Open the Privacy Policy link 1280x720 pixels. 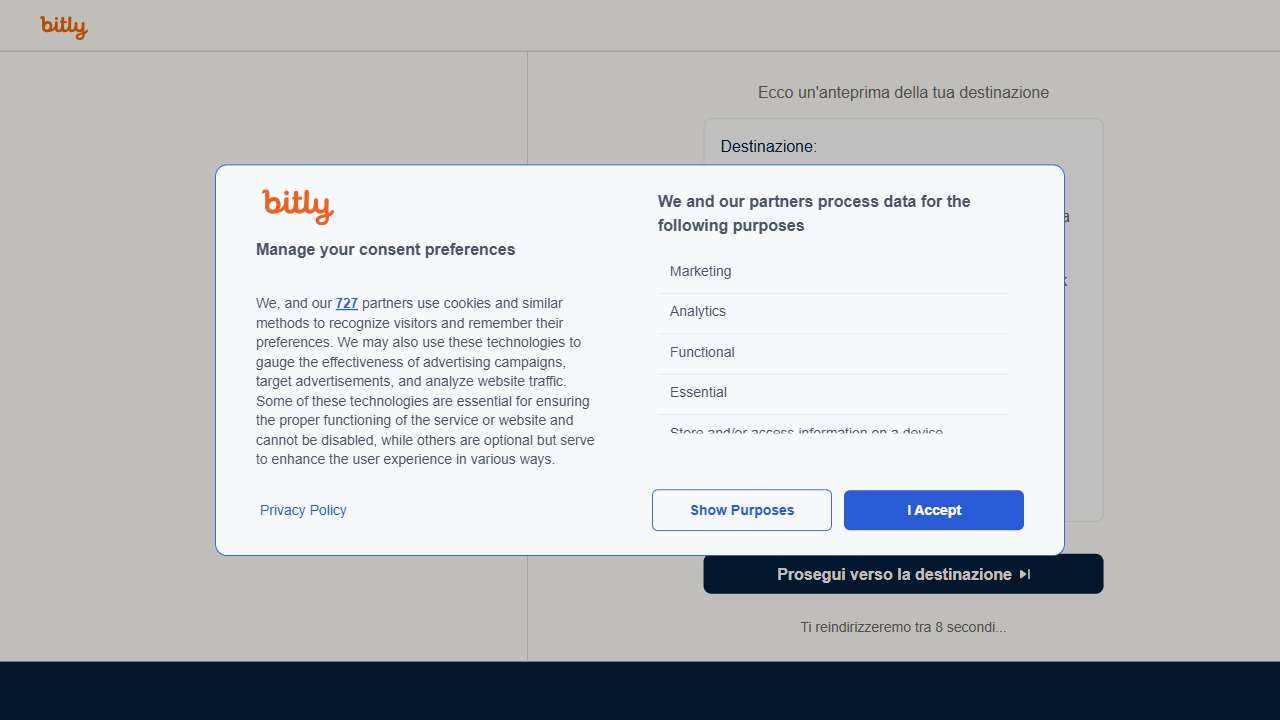click(x=303, y=510)
